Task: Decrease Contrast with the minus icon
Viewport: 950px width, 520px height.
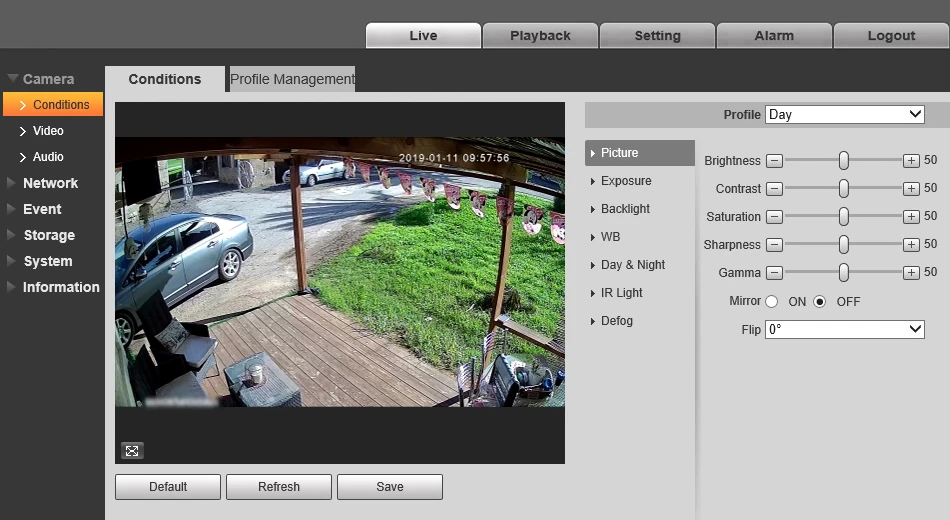Action: point(774,188)
